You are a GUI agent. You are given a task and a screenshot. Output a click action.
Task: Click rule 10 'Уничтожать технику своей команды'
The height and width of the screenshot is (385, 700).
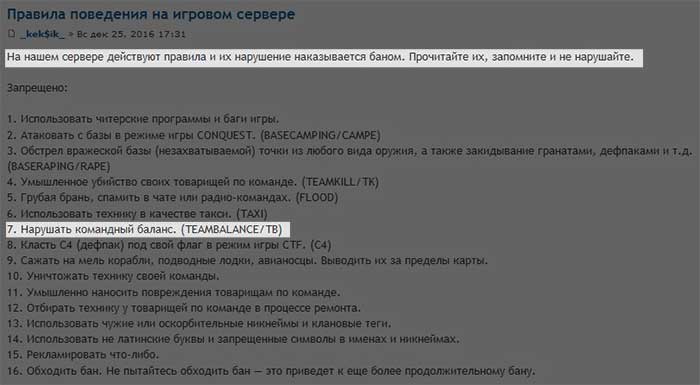click(113, 276)
